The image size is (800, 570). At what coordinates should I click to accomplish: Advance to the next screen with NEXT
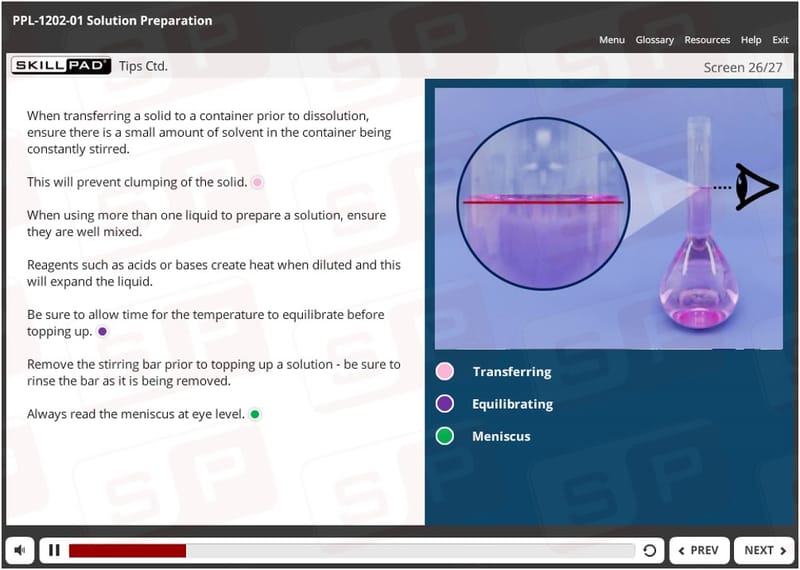764,550
